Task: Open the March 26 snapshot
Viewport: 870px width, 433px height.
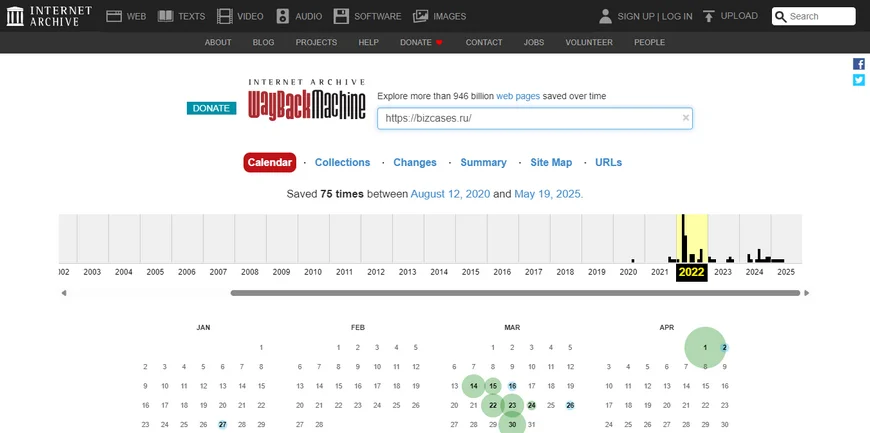Action: tap(570, 405)
